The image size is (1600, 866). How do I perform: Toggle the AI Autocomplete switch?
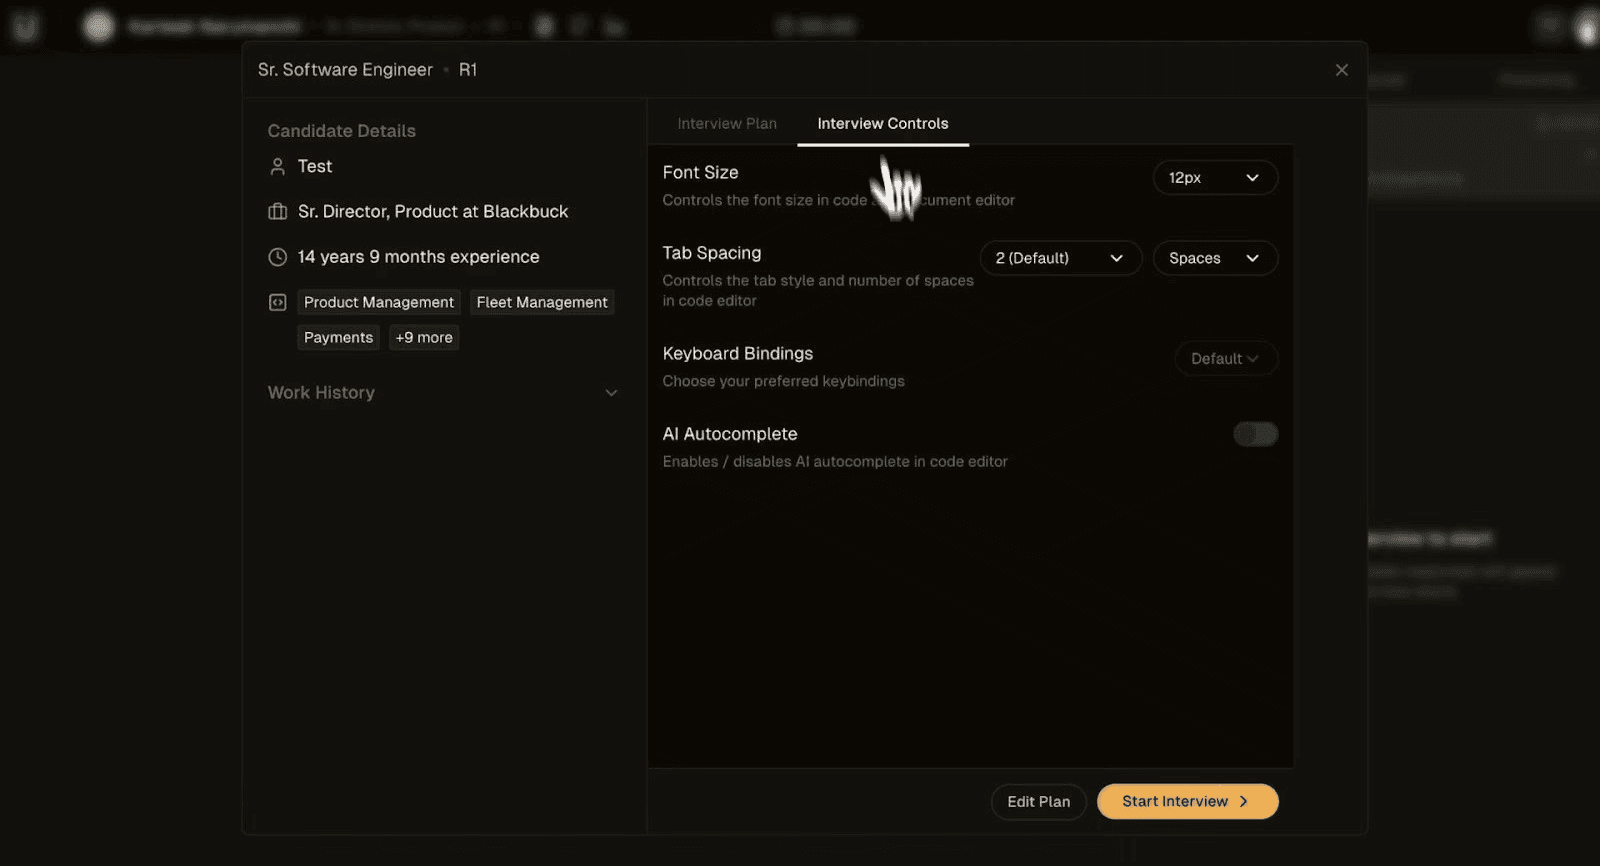point(1255,434)
